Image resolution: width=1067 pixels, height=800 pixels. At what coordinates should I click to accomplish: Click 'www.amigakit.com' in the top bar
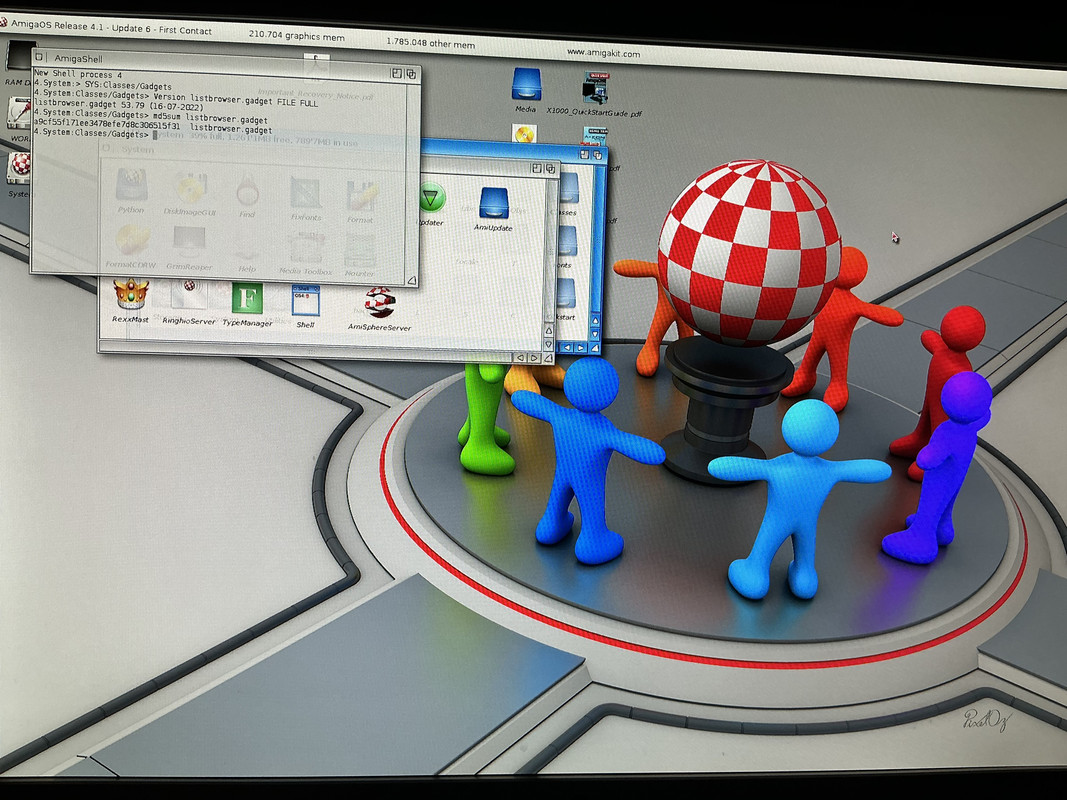(x=603, y=53)
